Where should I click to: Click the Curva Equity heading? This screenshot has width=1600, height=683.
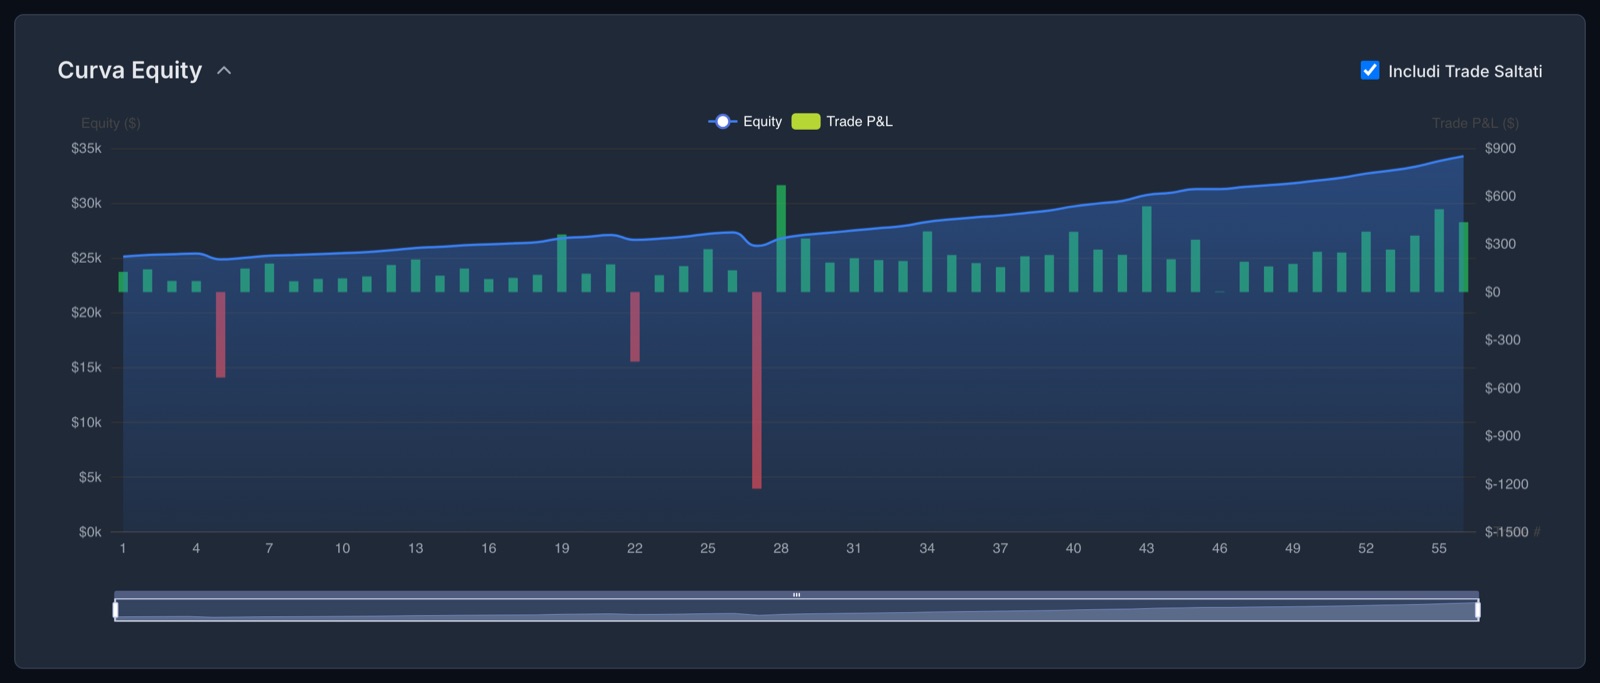pos(130,70)
